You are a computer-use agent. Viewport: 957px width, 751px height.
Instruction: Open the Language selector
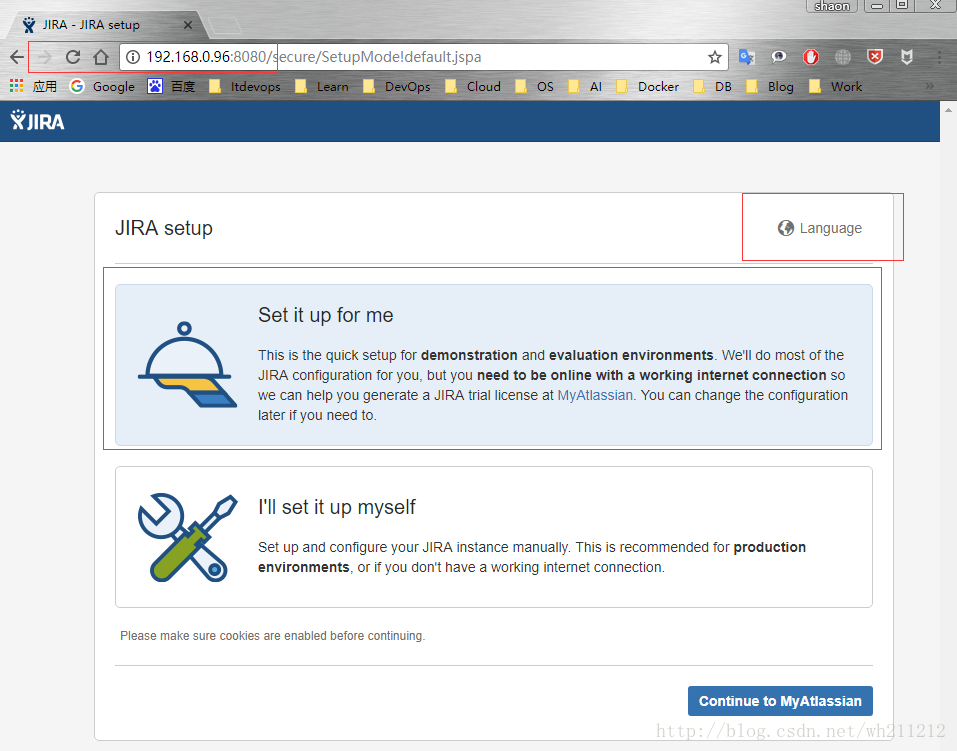tap(820, 228)
